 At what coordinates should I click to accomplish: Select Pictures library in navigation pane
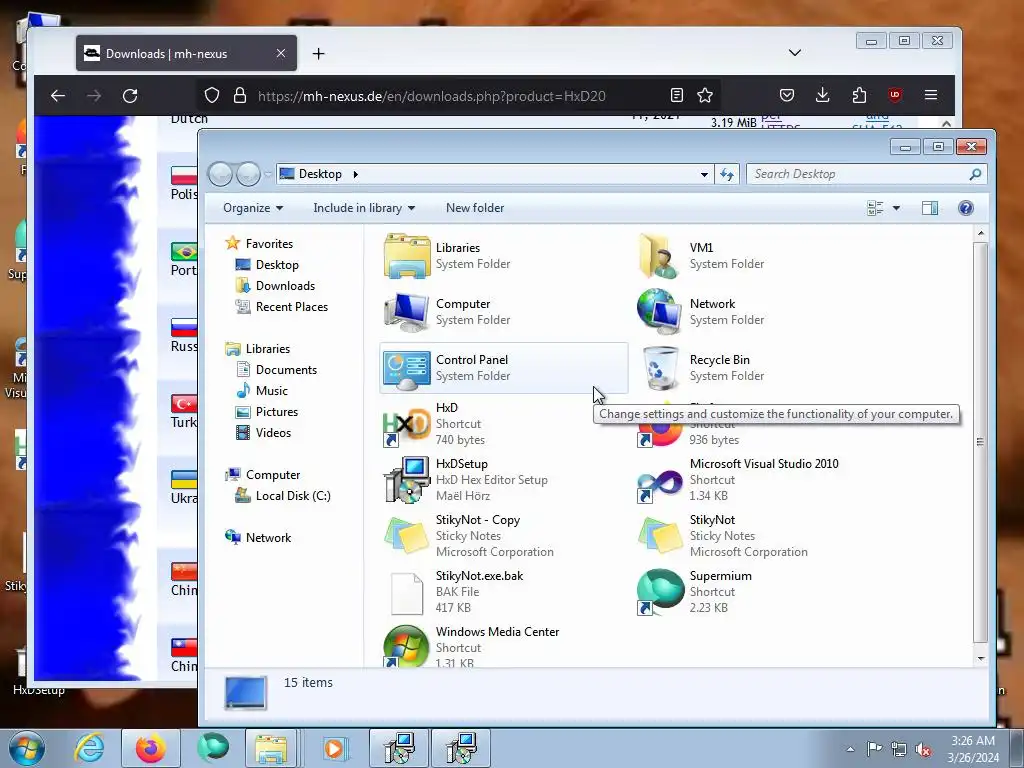tap(276, 411)
